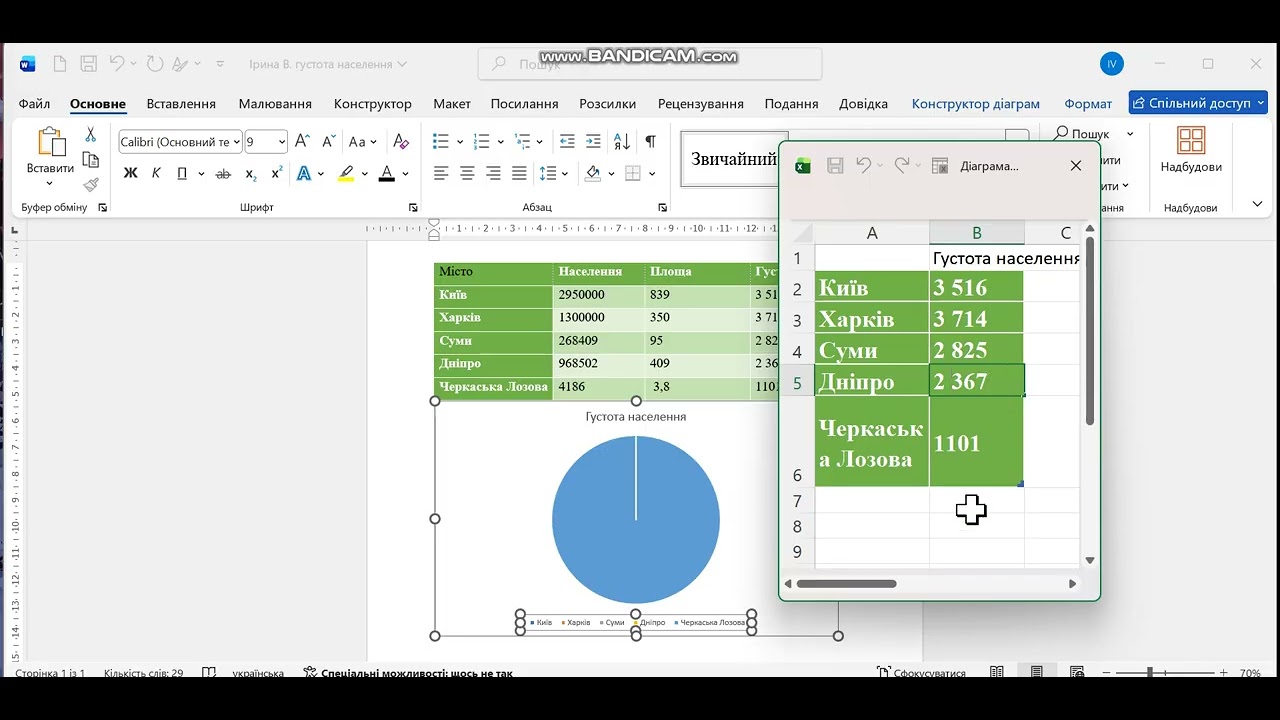Viewport: 1280px width, 720px height.
Task: Switch to Web Layout view in status bar
Action: click(1077, 673)
